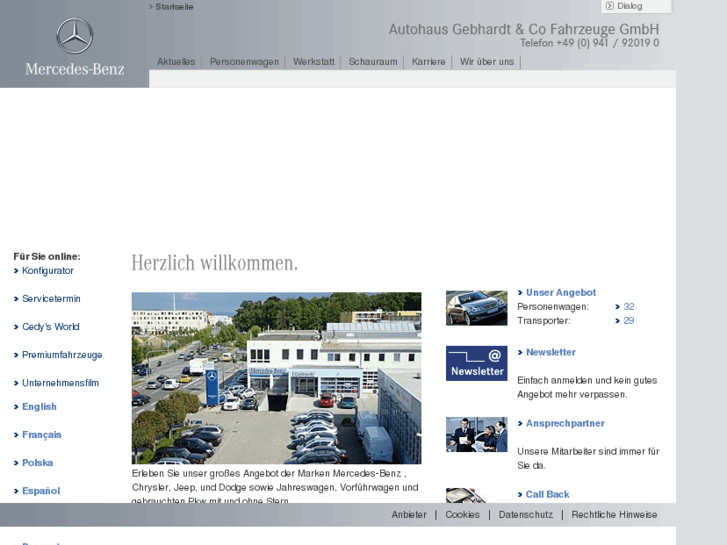
Task: Switch to Español language page
Action: 41,491
